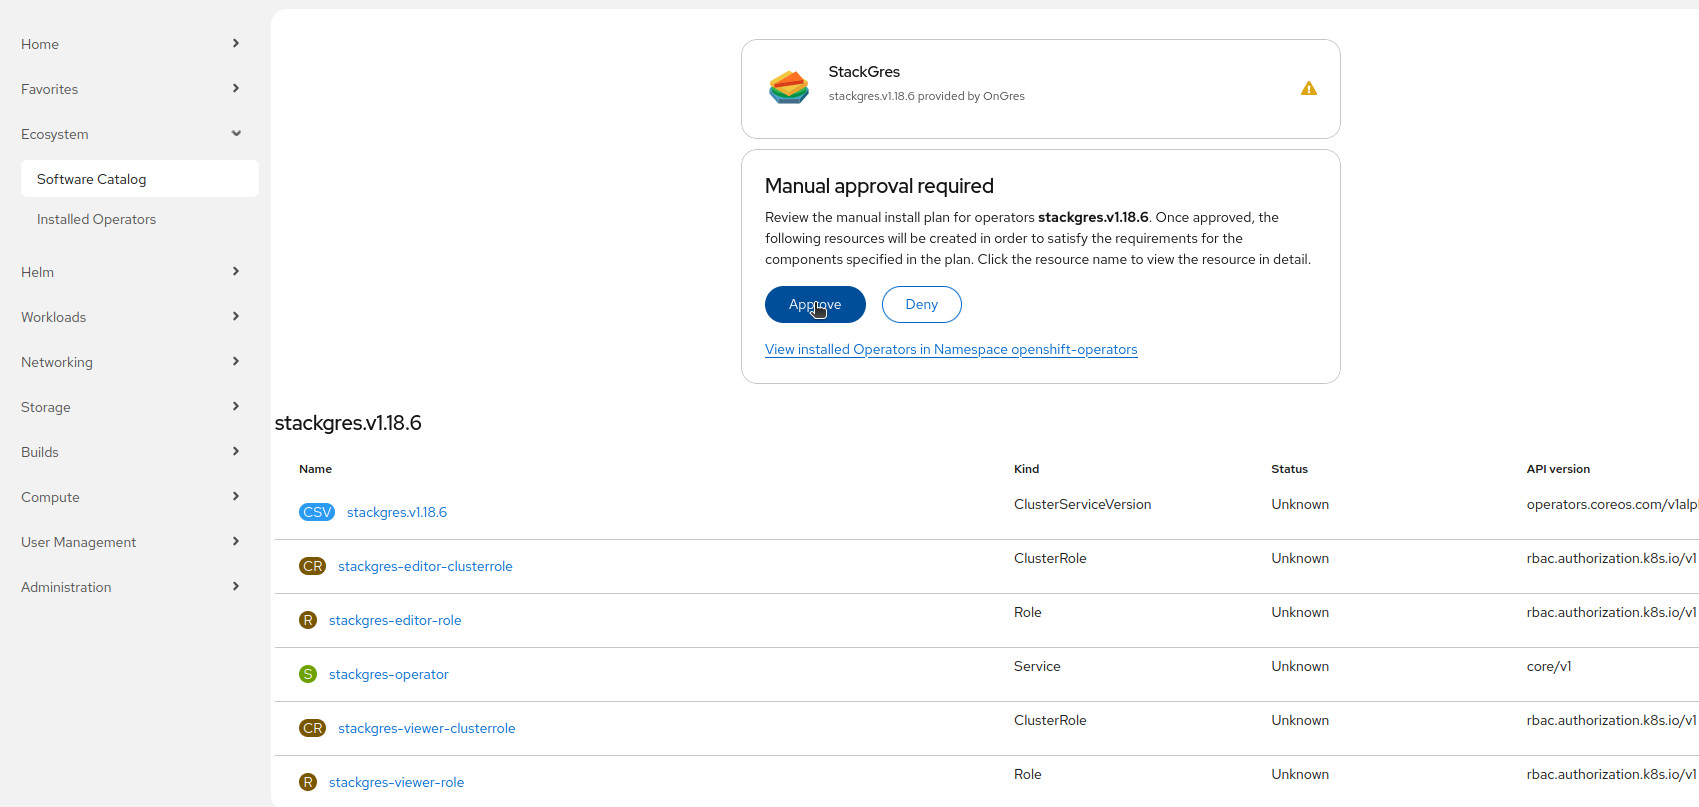Expand the Home navigation section chevron
Screen dimensions: 1699x807
click(x=236, y=43)
